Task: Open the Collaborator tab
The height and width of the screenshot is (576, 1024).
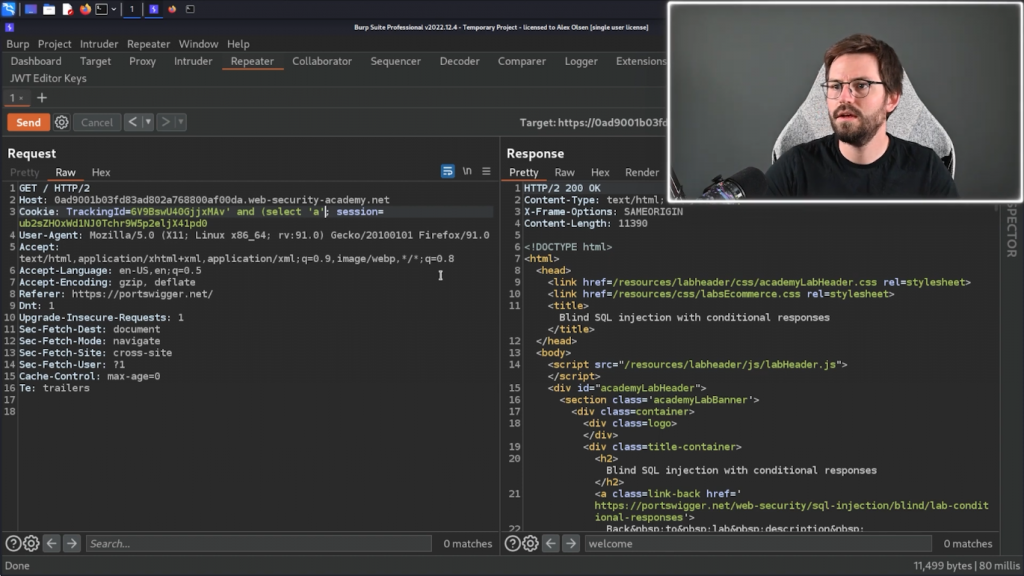Action: pyautogui.click(x=322, y=61)
